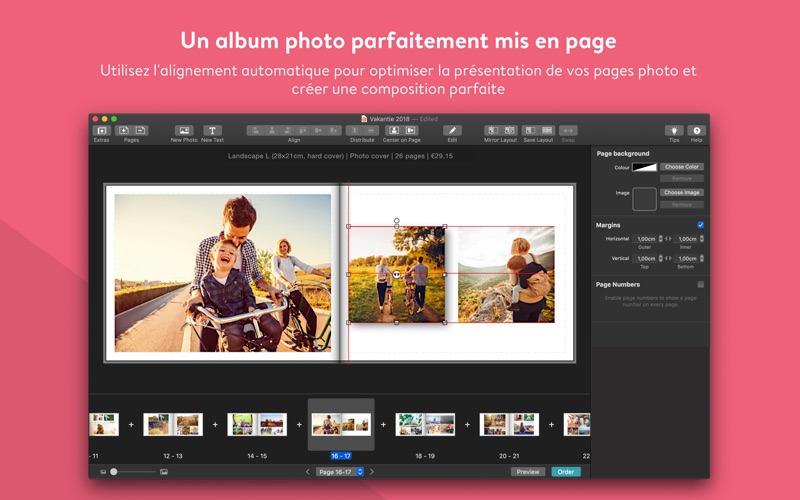
Task: Select the pages 14 - 15 thumbnail
Action: [x=257, y=424]
